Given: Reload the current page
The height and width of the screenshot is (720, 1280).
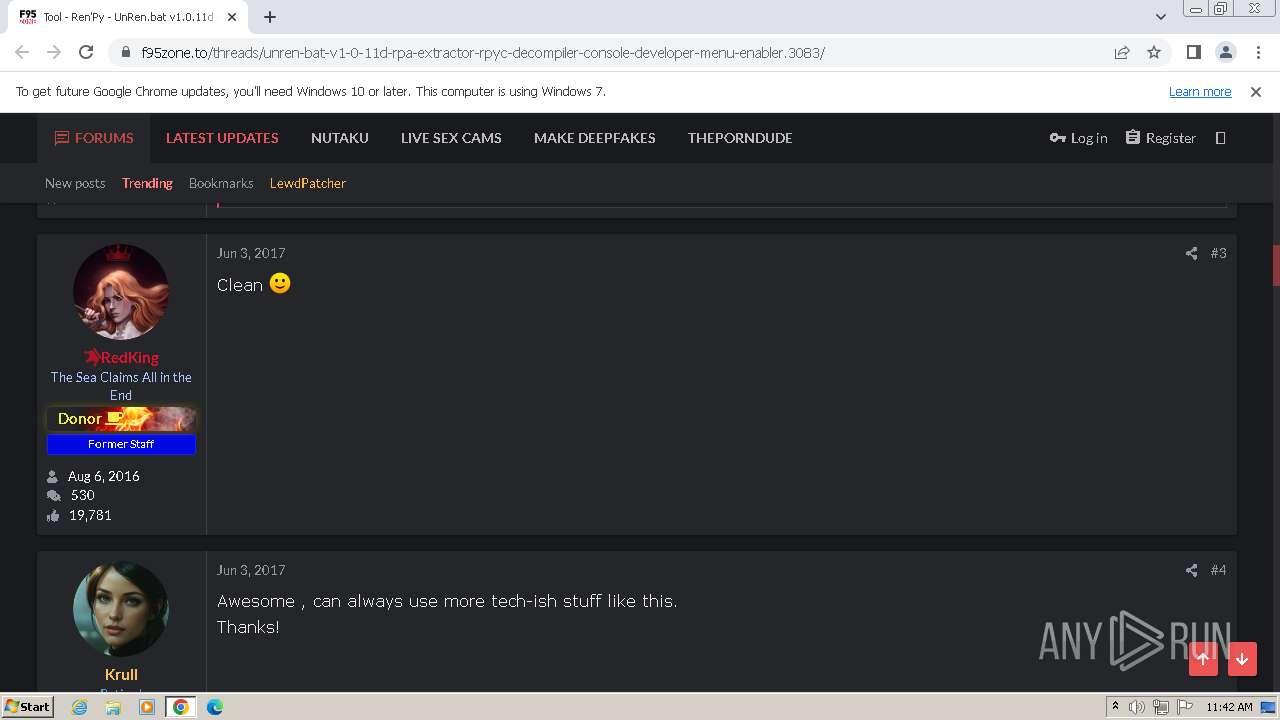Looking at the screenshot, I should click(x=86, y=52).
